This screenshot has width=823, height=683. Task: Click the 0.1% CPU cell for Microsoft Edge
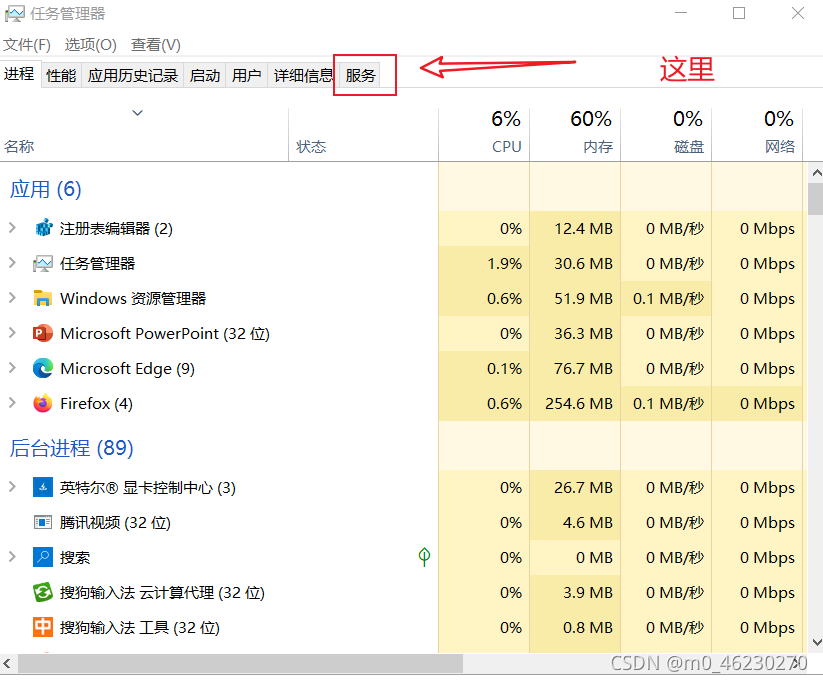pos(484,368)
